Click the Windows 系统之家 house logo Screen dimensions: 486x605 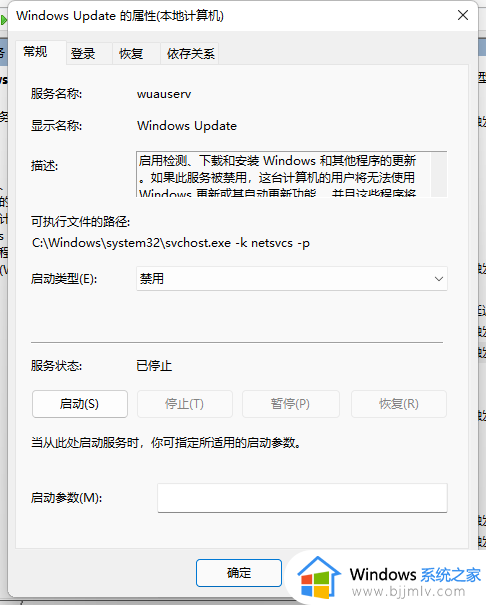pyautogui.click(x=319, y=577)
